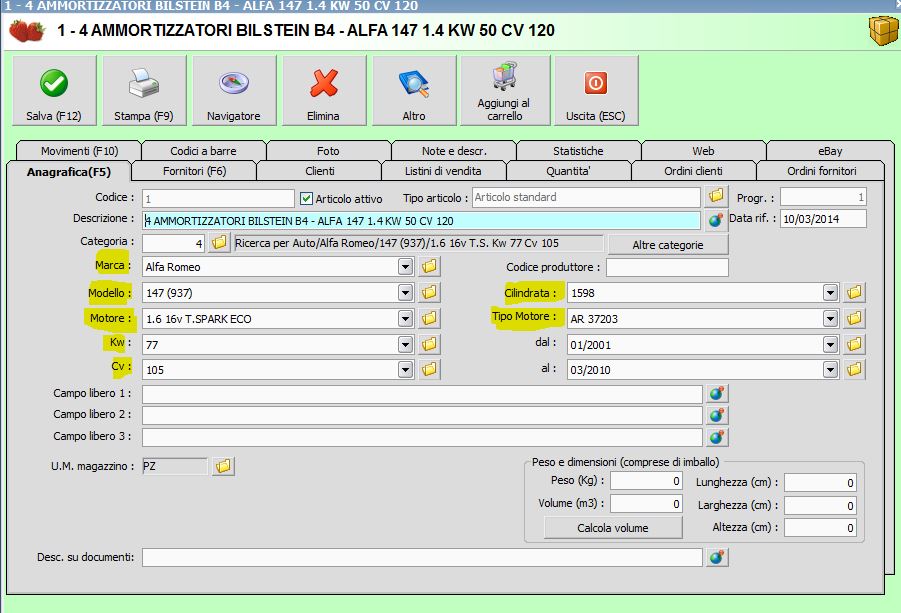Uncheck the Articolo attivo checkbox

point(306,199)
